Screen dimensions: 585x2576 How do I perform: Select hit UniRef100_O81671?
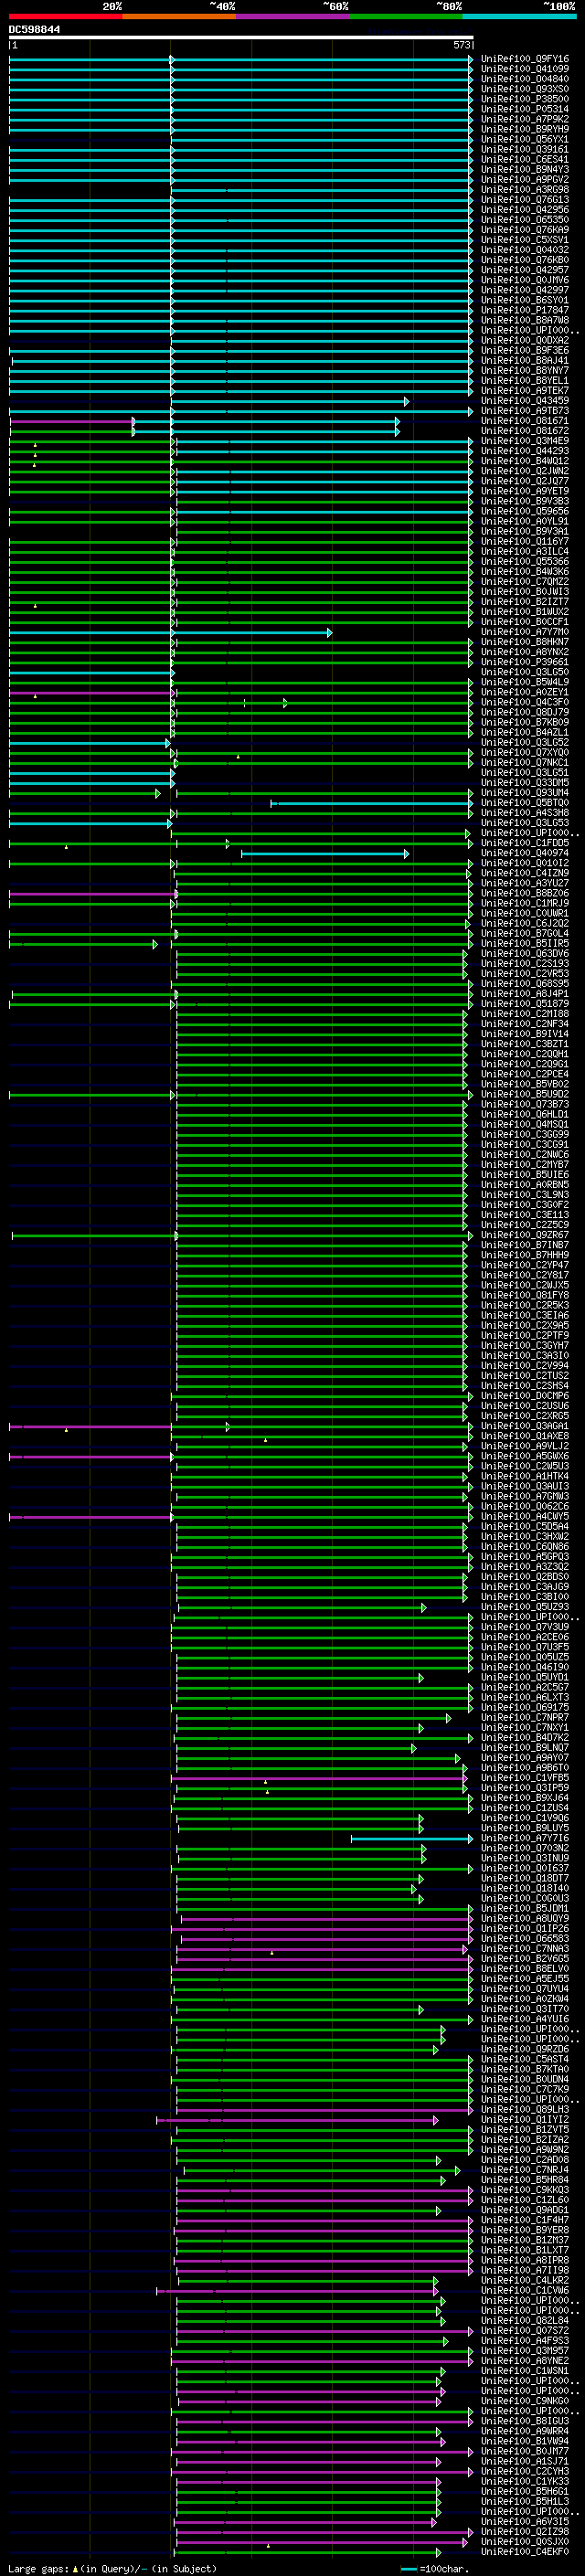tap(524, 421)
